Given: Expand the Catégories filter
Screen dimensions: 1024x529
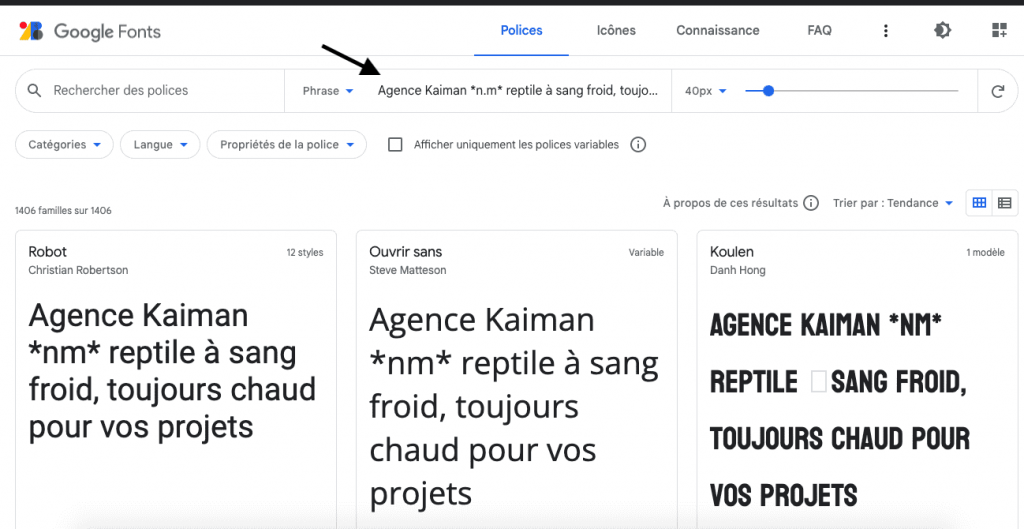Looking at the screenshot, I should (65, 145).
